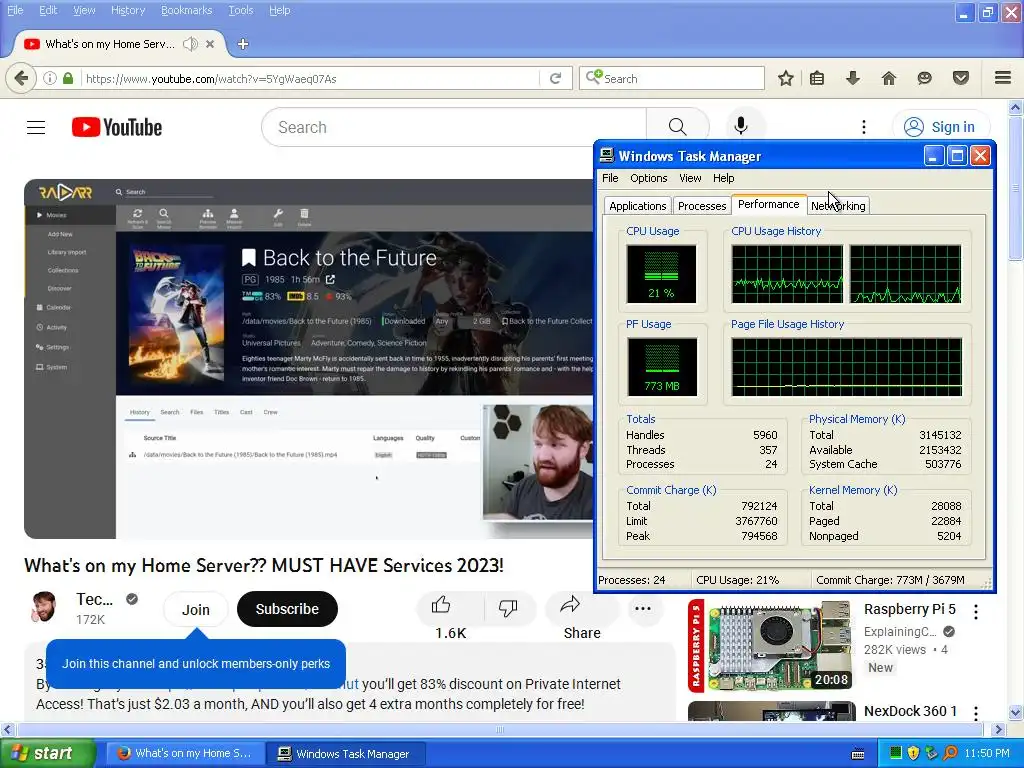Open Task Manager File menu

610,178
